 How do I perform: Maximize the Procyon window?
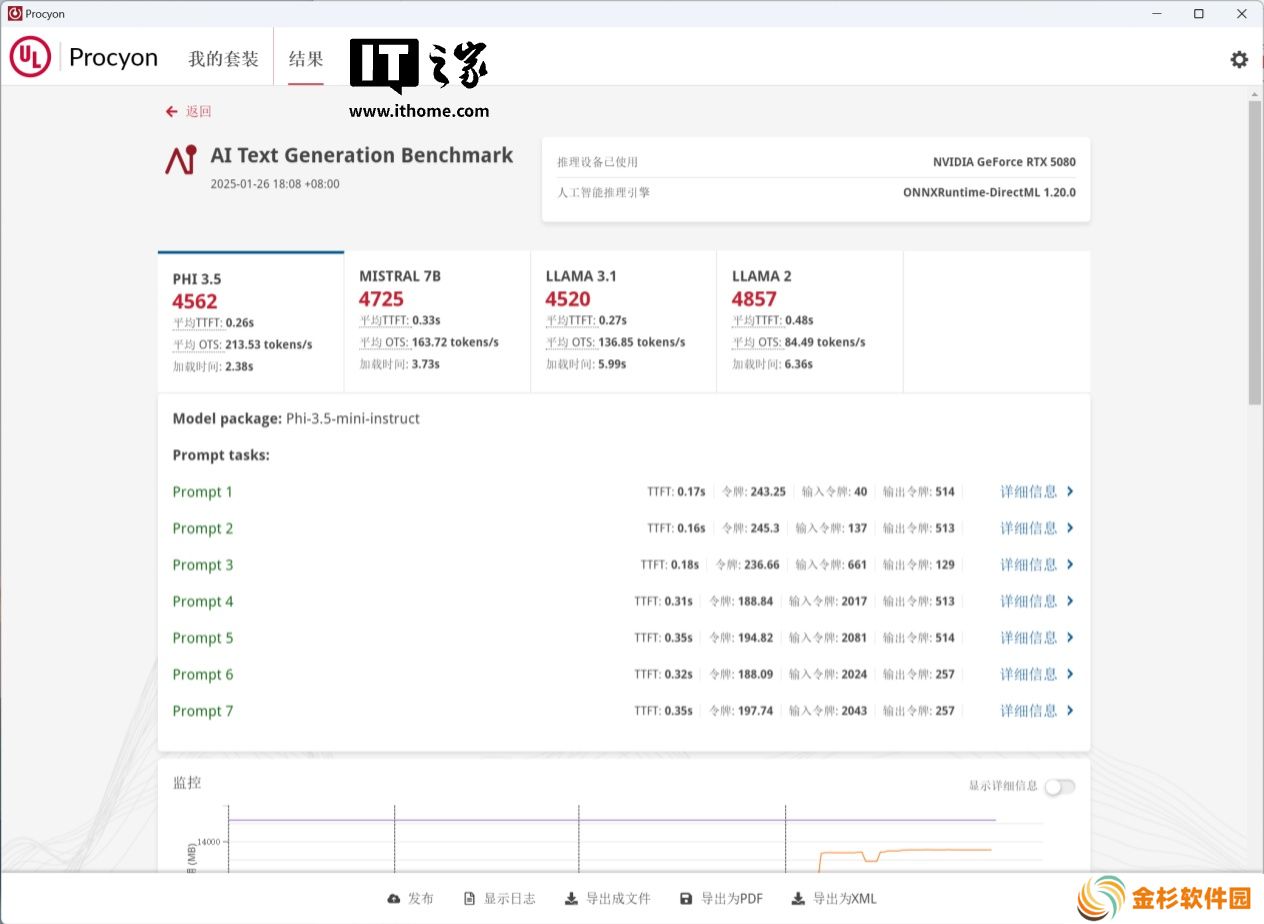pos(1198,14)
